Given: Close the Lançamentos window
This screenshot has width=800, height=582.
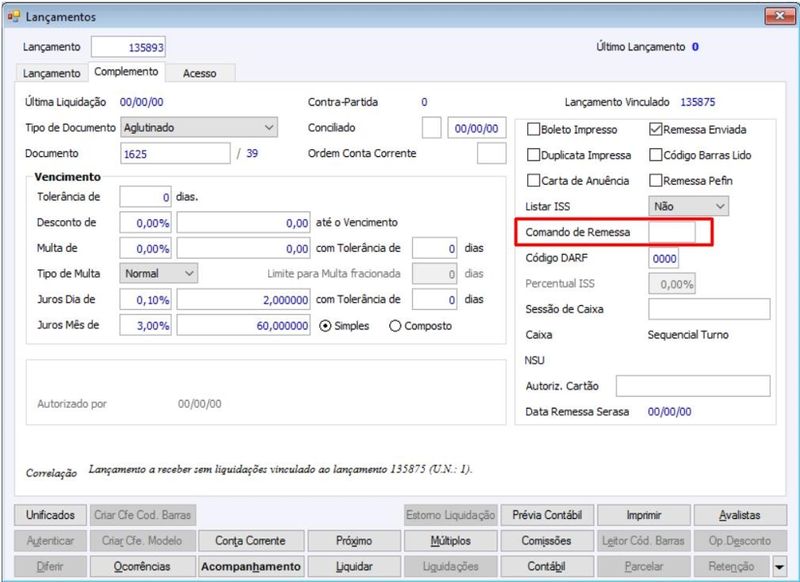Looking at the screenshot, I should 780,16.
